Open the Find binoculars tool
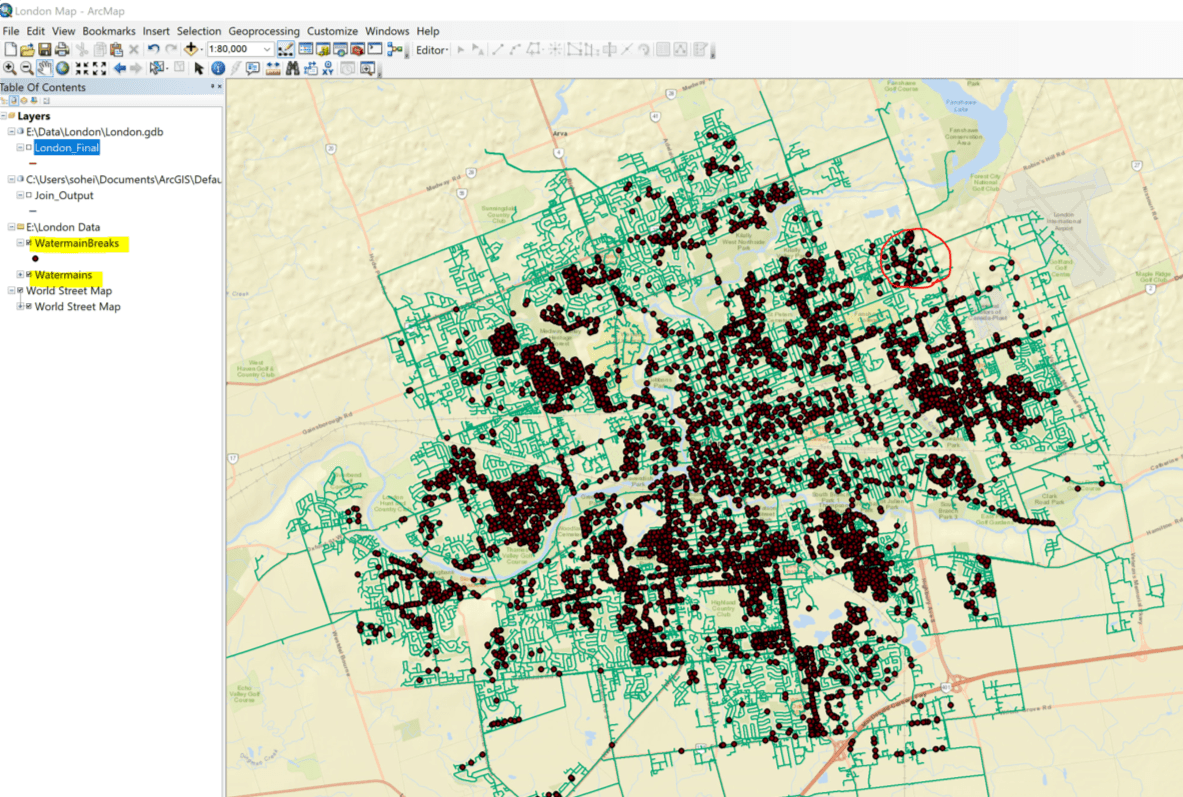 292,69
